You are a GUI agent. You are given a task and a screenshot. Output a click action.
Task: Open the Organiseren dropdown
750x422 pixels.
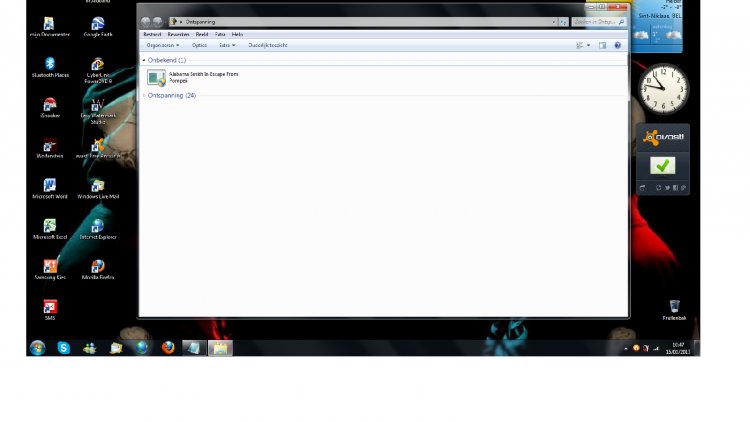click(163, 45)
